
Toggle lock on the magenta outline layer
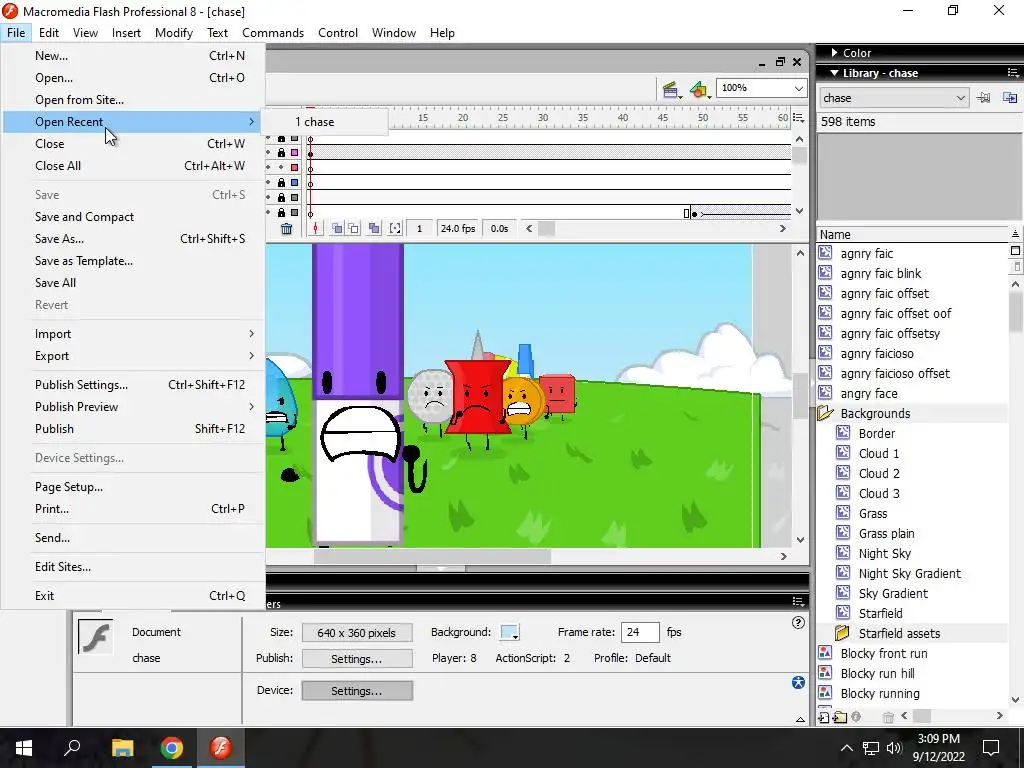(x=281, y=153)
